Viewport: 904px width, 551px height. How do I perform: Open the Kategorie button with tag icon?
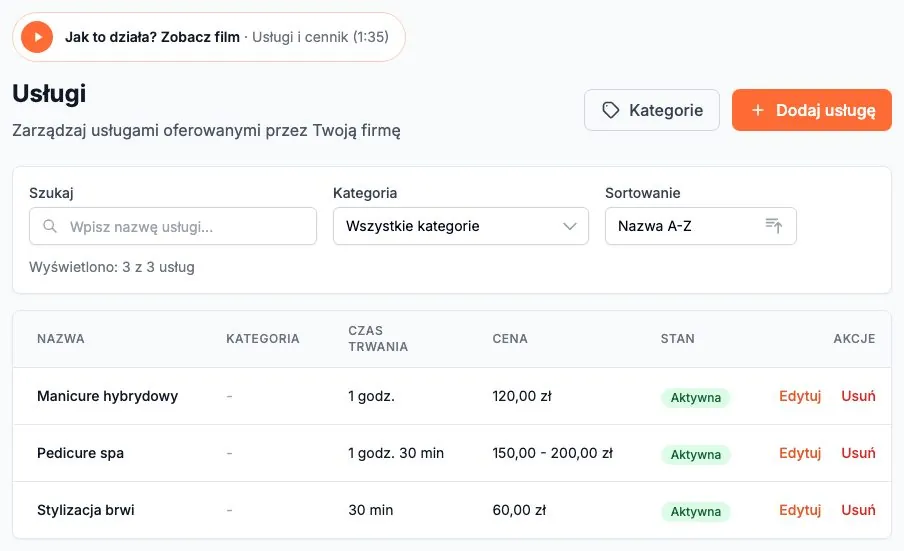point(651,110)
